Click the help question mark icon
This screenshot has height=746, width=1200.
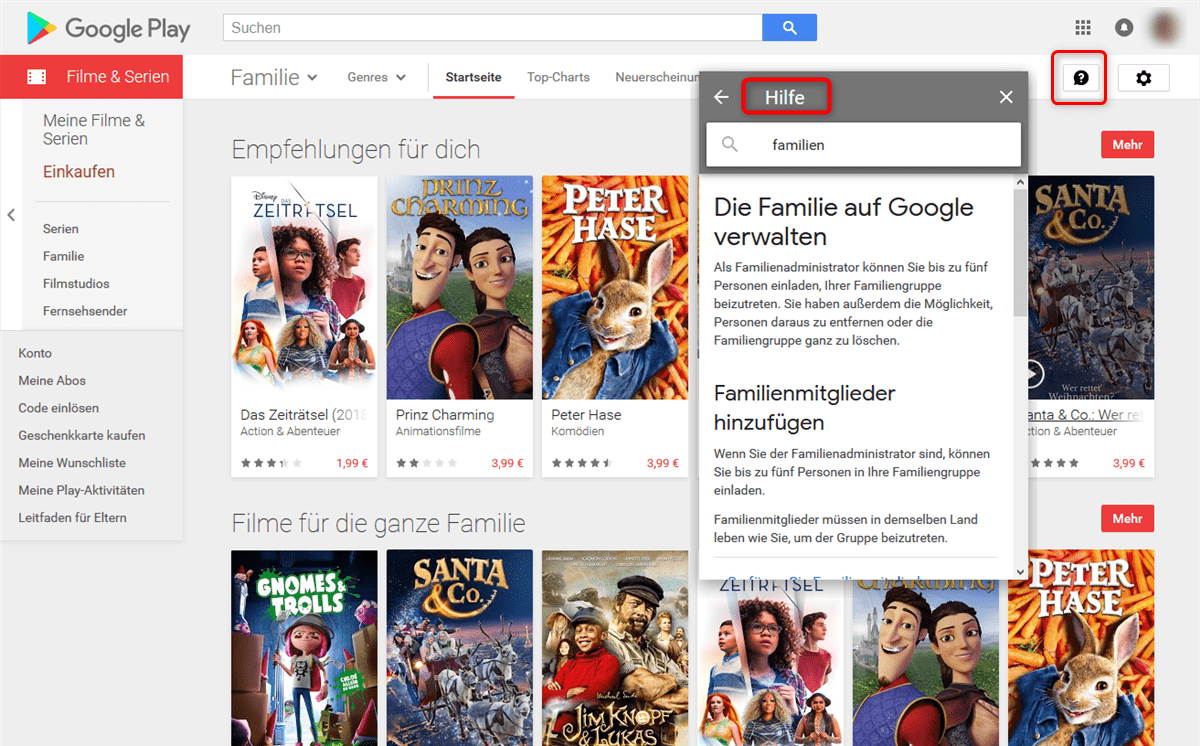point(1080,78)
